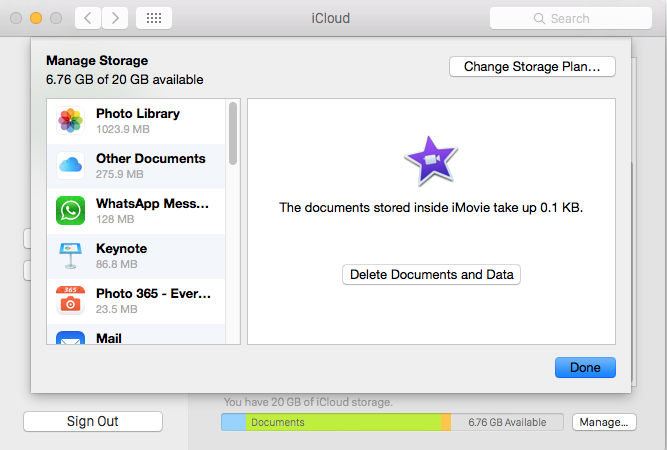Click the 1023.9 MB size label
This screenshot has width=667, height=450.
click(x=123, y=129)
